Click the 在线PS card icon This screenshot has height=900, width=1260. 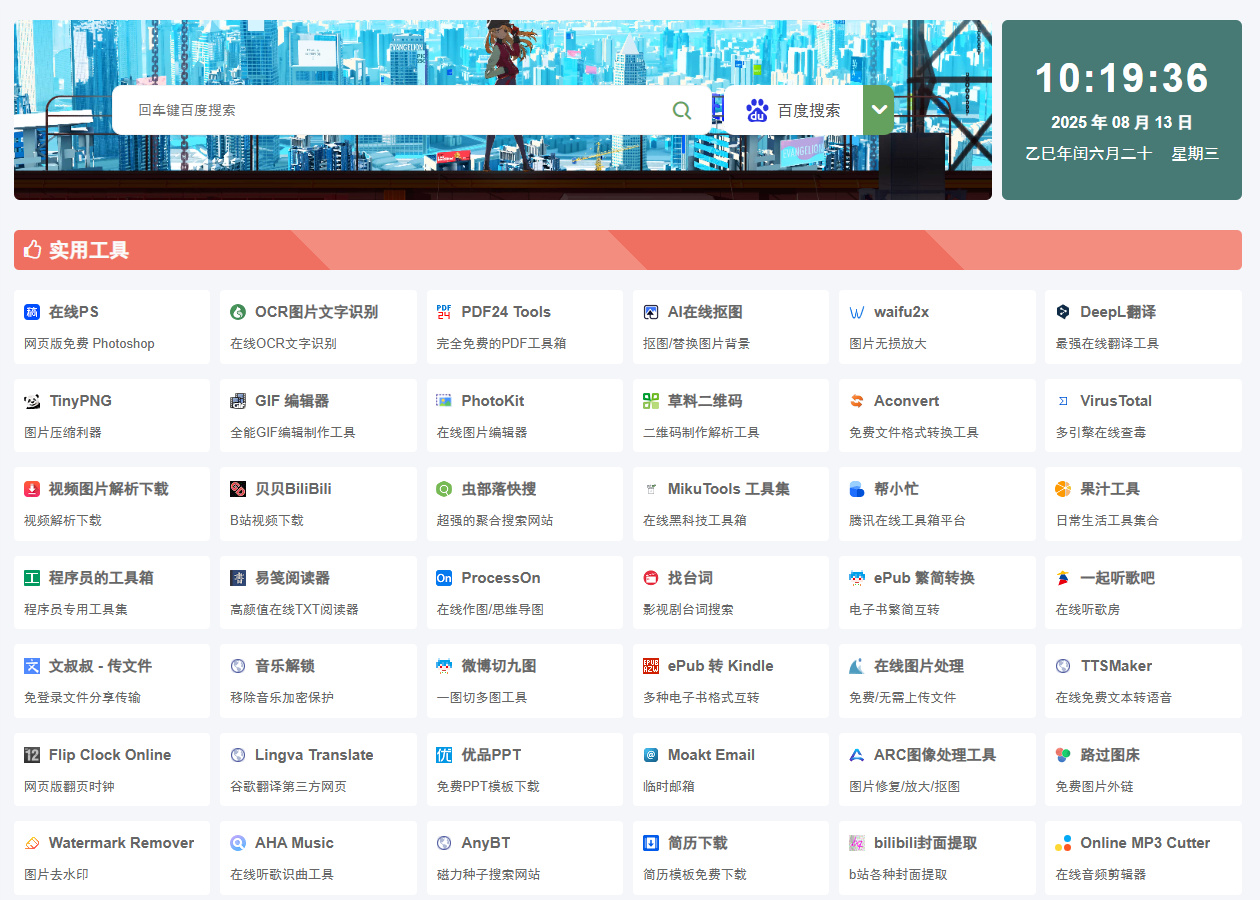click(x=32, y=312)
